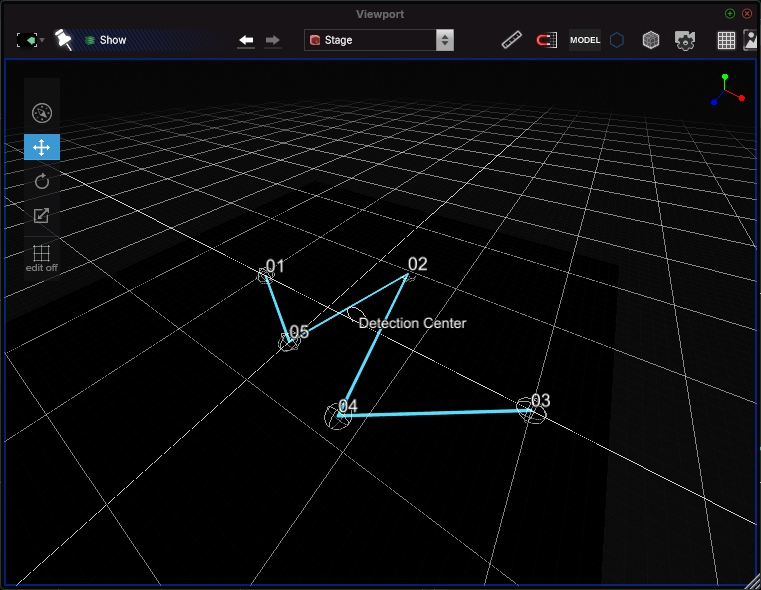Open the ruler measurement tool
Screen dimensions: 761x590
[x=512, y=40]
